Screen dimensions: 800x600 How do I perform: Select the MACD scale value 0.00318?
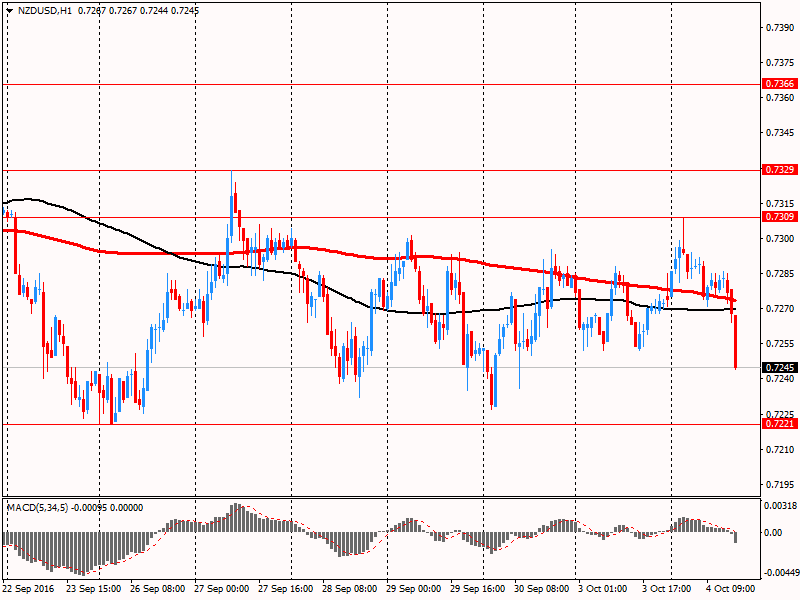point(780,507)
